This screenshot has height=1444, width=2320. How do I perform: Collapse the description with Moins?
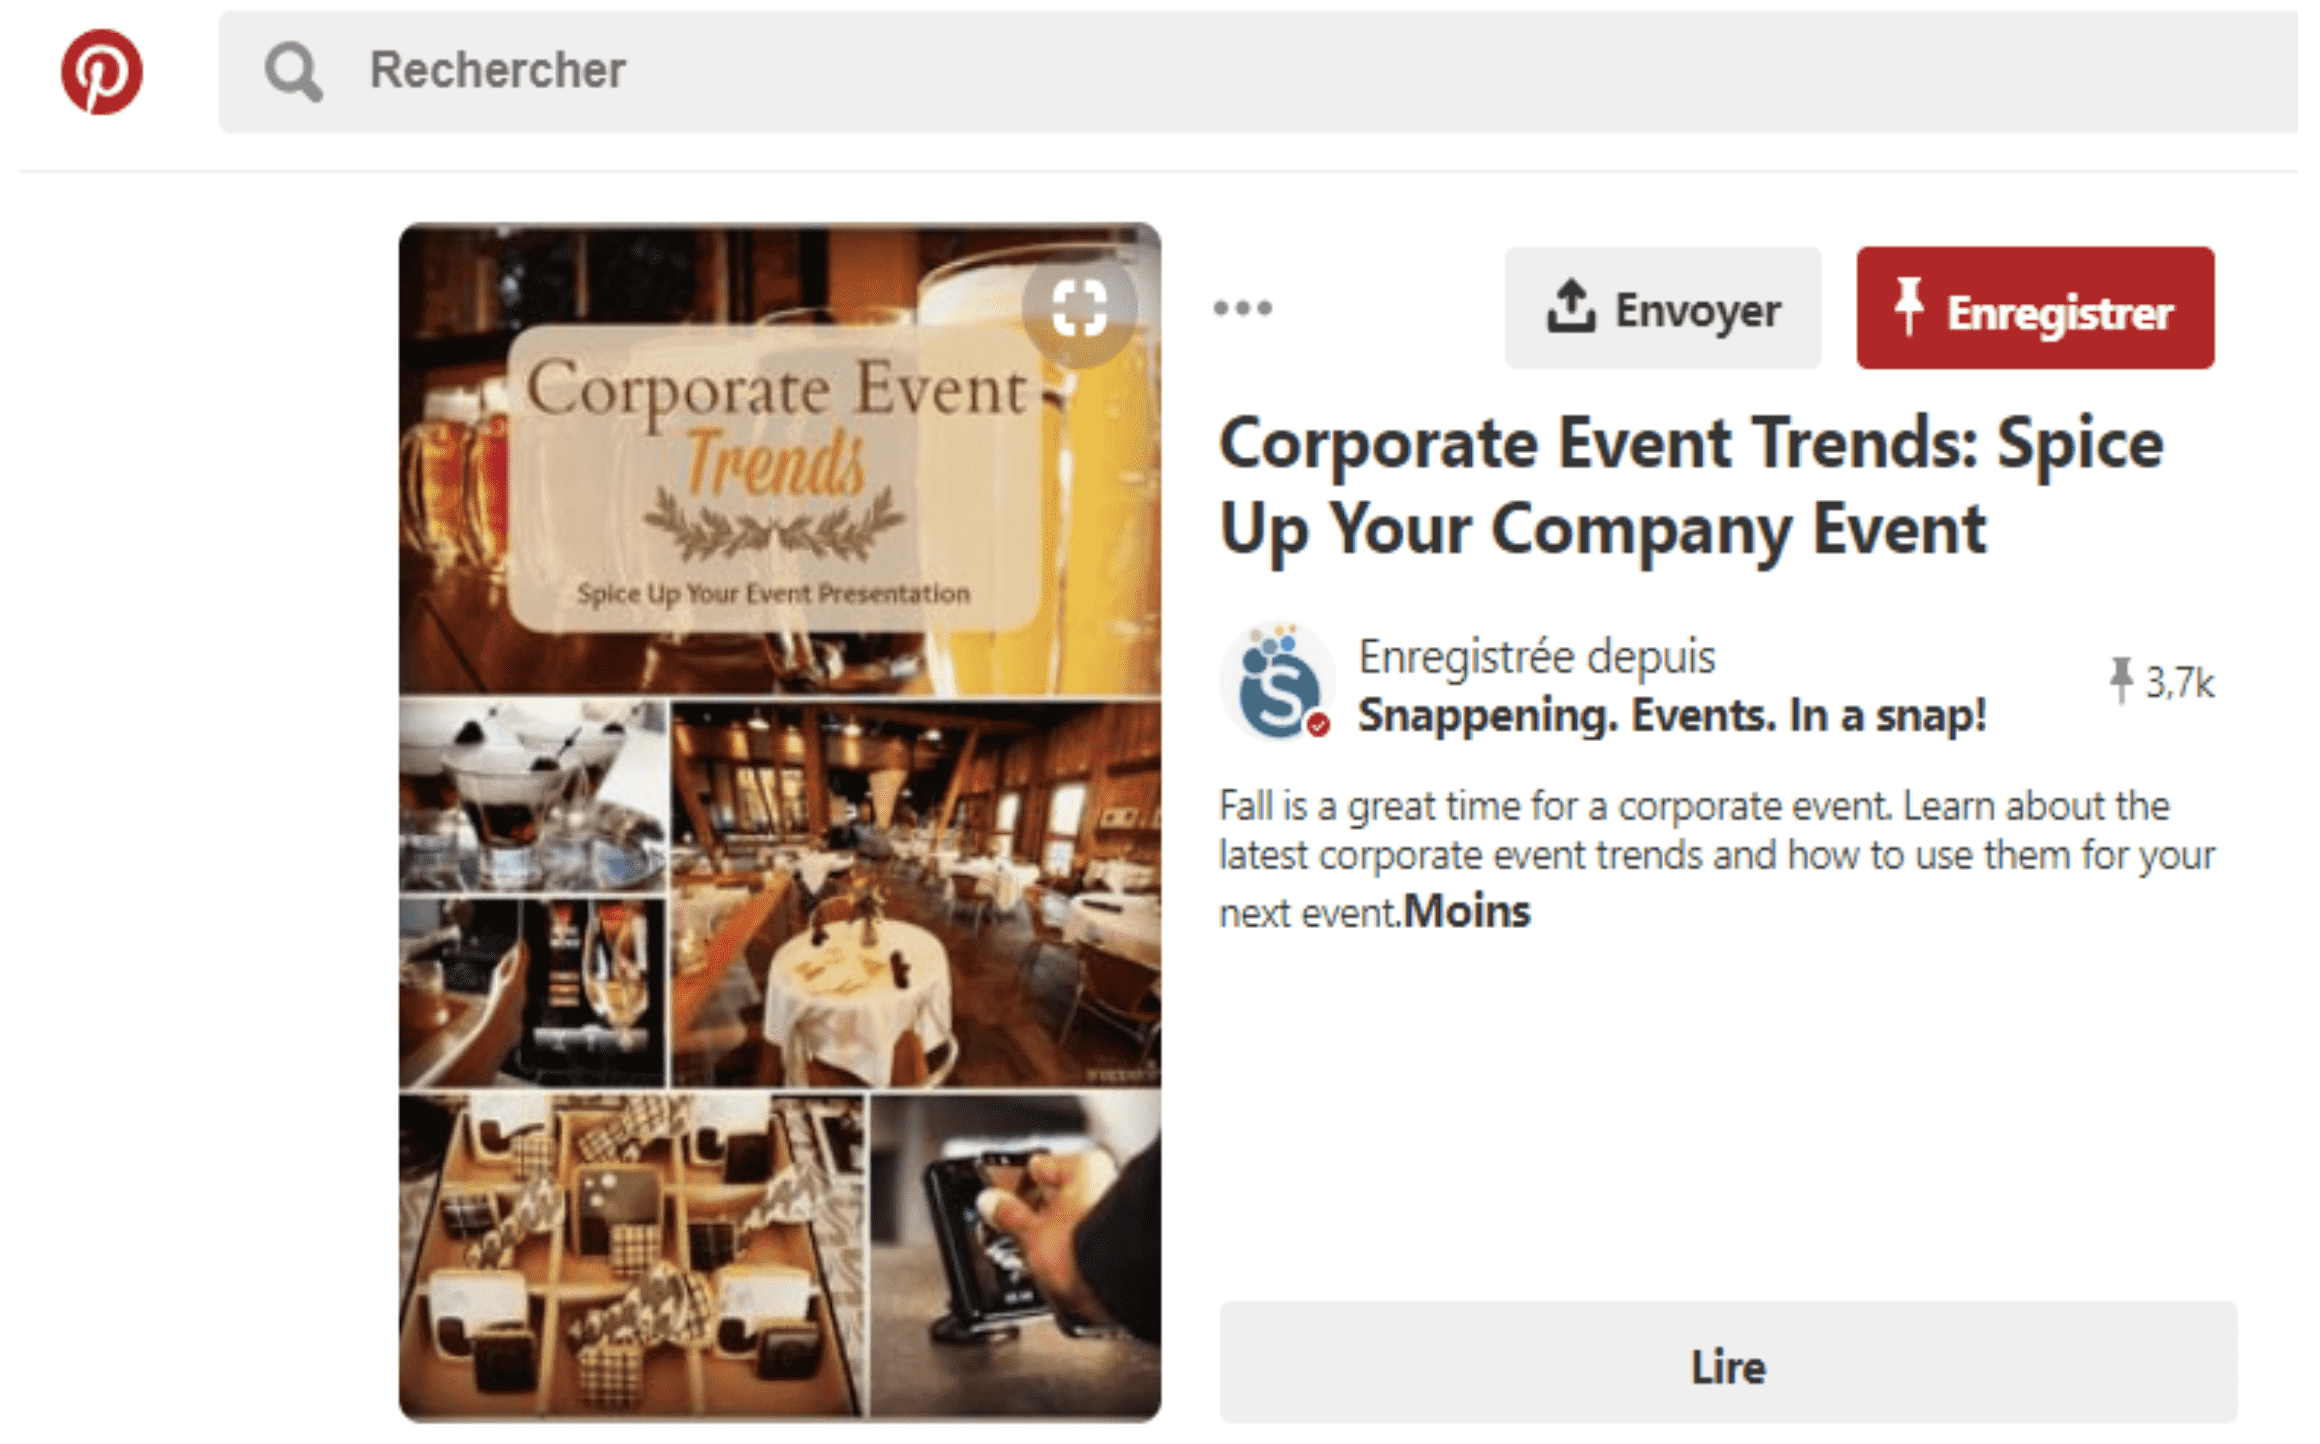[x=1467, y=912]
